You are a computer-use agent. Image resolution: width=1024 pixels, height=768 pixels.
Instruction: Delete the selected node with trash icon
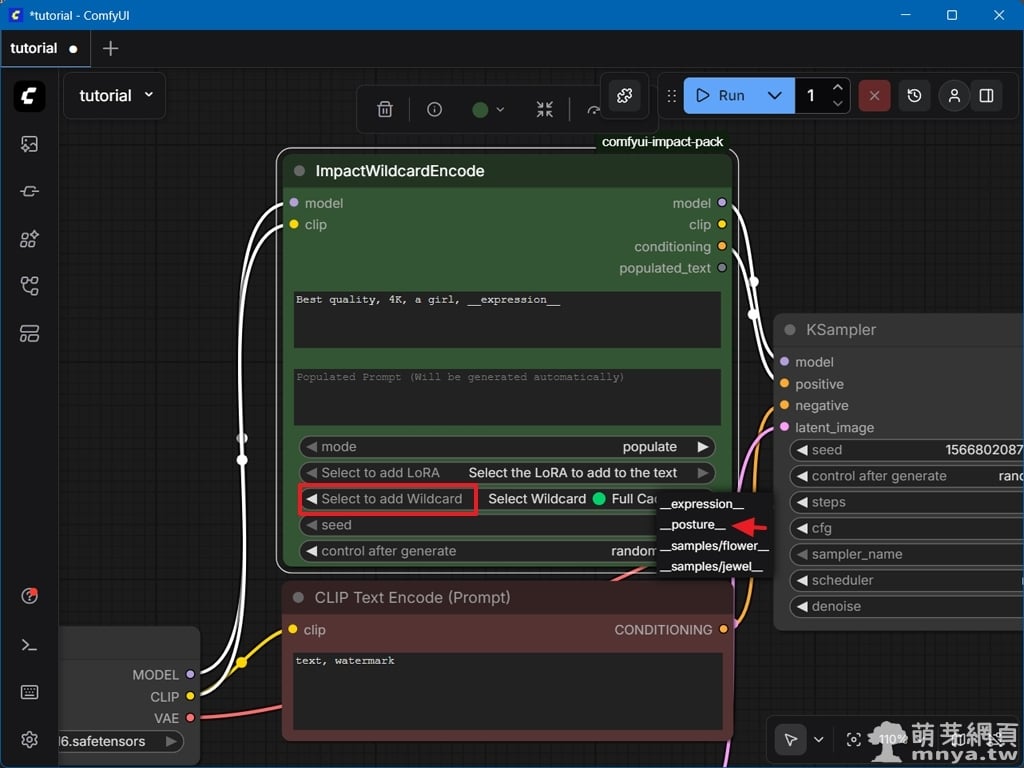385,110
